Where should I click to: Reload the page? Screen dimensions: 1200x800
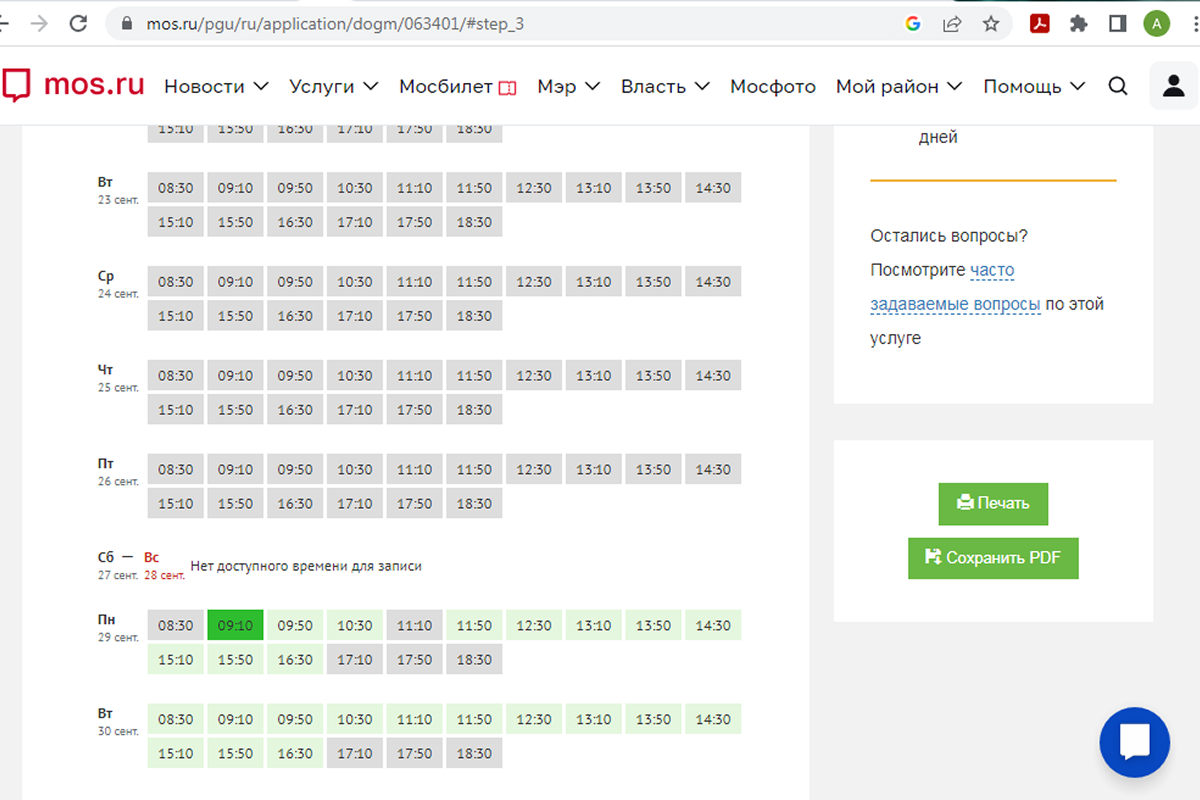(77, 24)
